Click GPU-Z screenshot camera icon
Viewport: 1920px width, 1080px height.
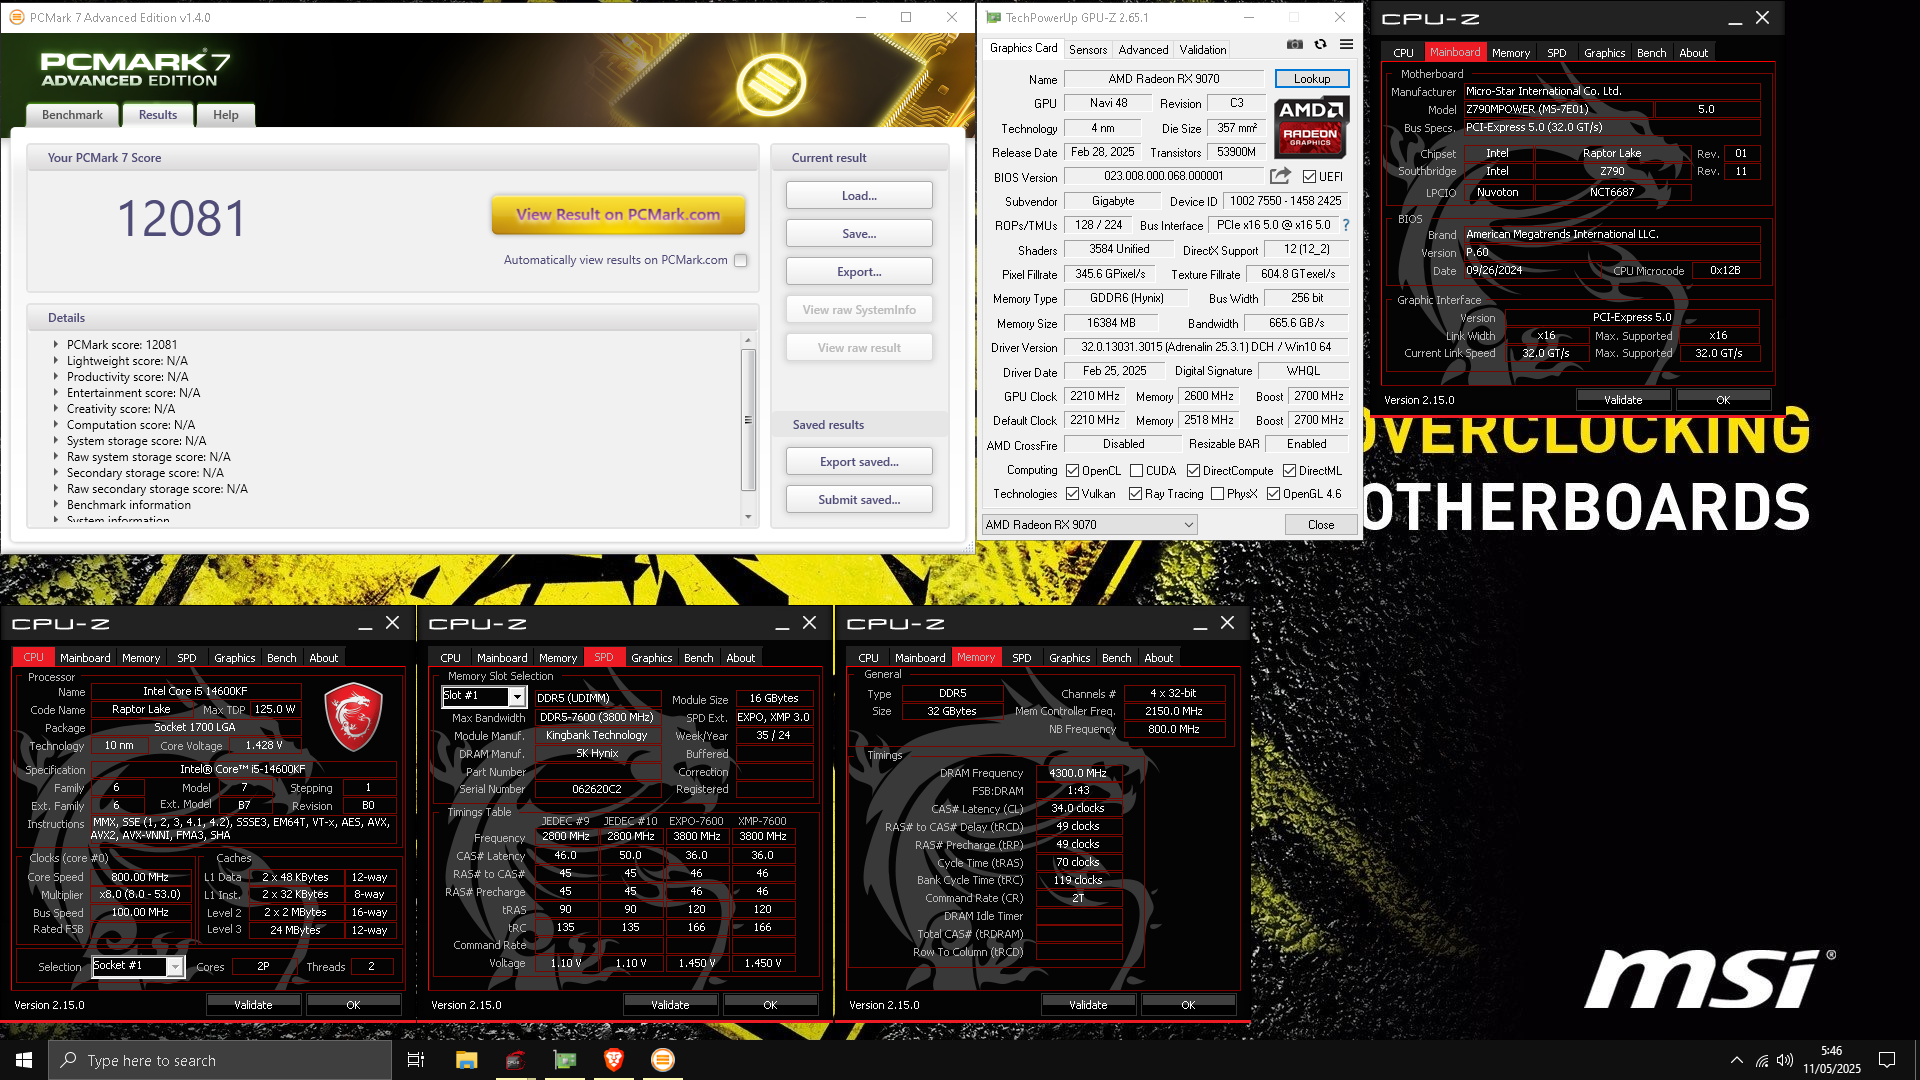(x=1294, y=45)
